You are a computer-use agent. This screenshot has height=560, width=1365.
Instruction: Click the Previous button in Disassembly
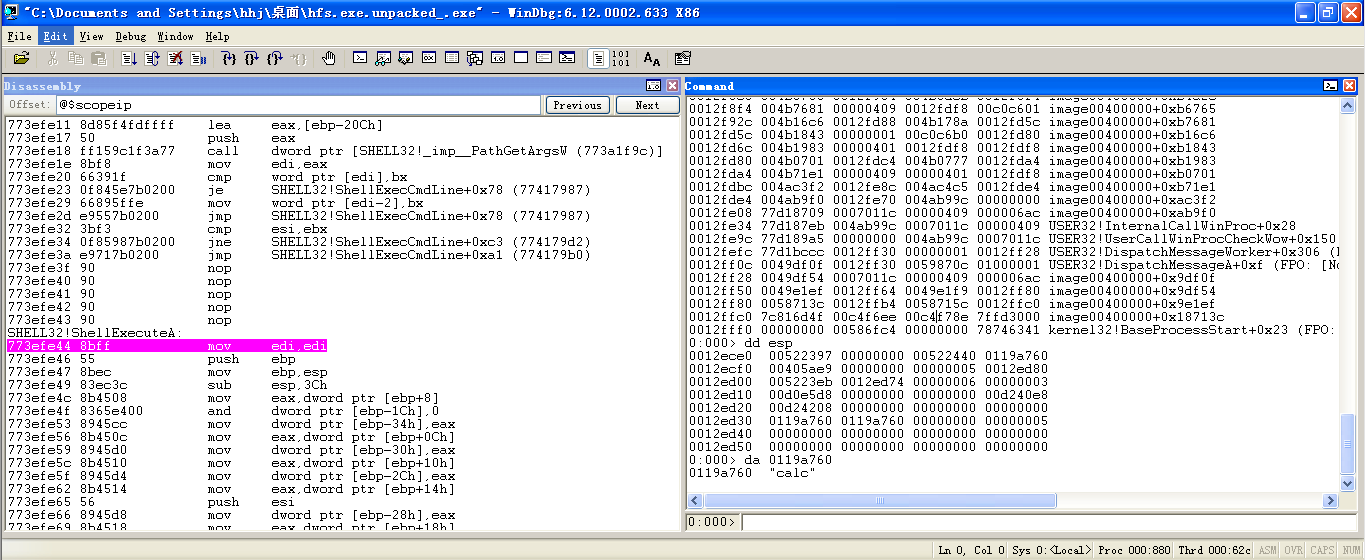click(577, 105)
